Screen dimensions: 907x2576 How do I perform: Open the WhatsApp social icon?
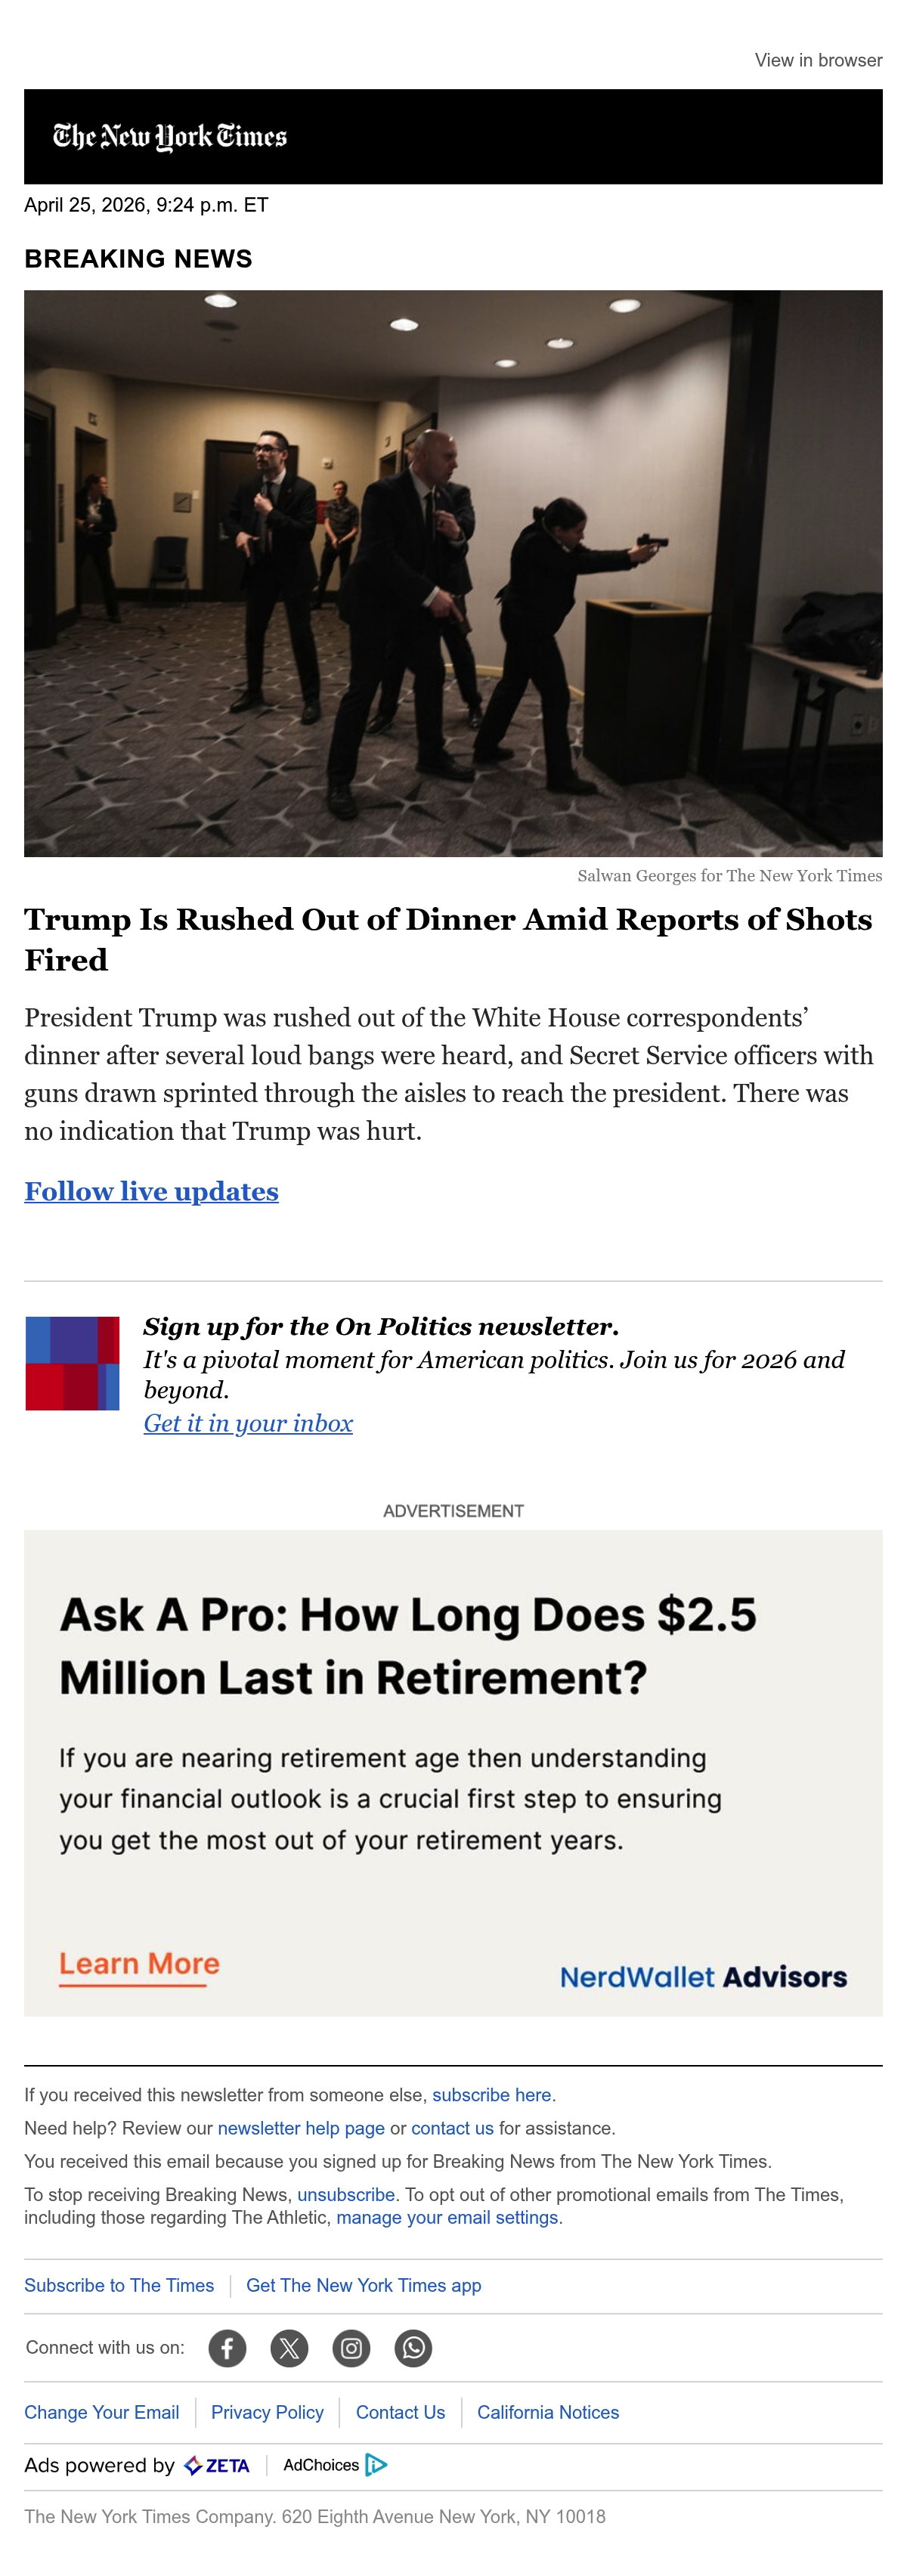(x=413, y=2347)
